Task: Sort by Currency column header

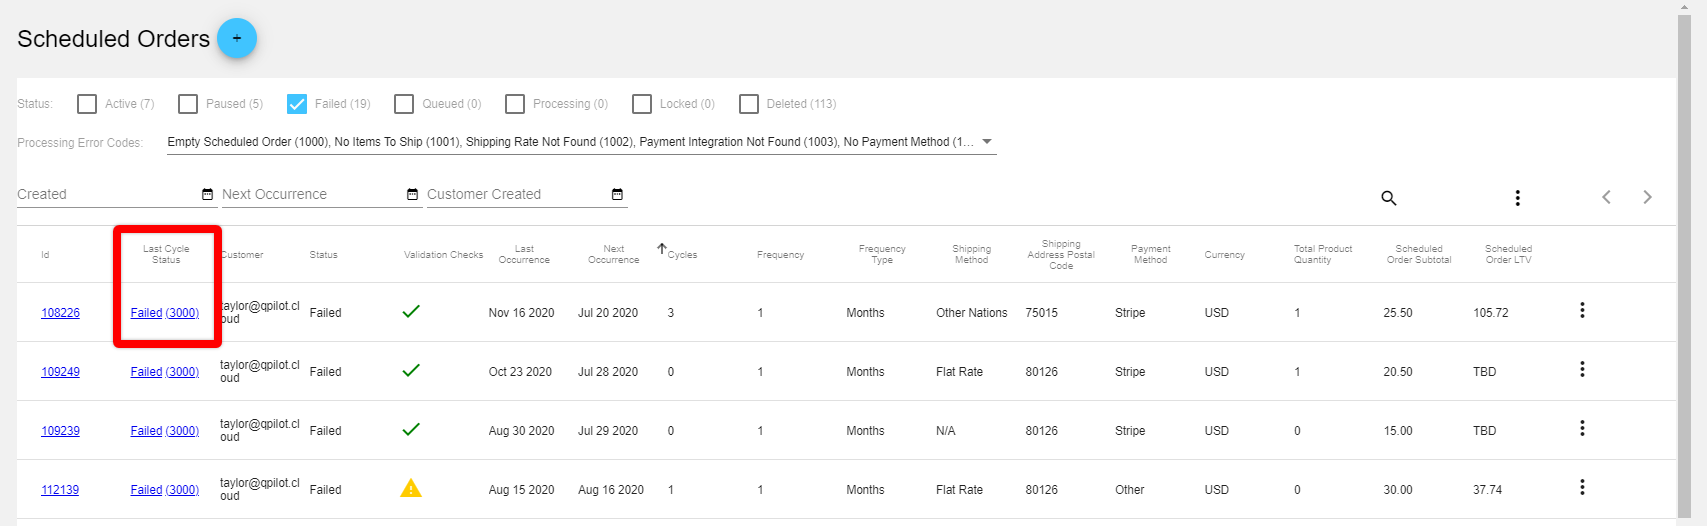Action: [x=1224, y=255]
